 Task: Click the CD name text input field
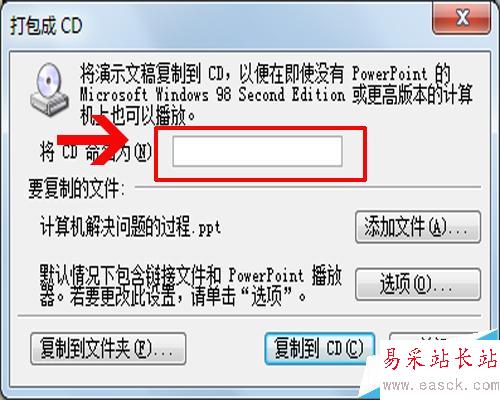pos(257,151)
